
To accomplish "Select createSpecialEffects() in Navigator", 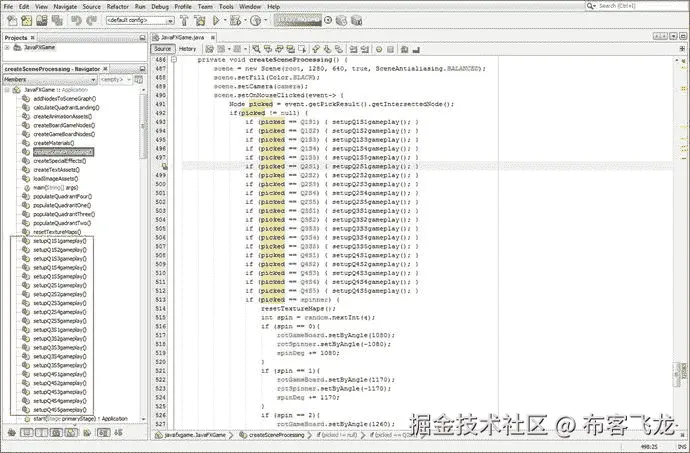I will pyautogui.click(x=59, y=161).
